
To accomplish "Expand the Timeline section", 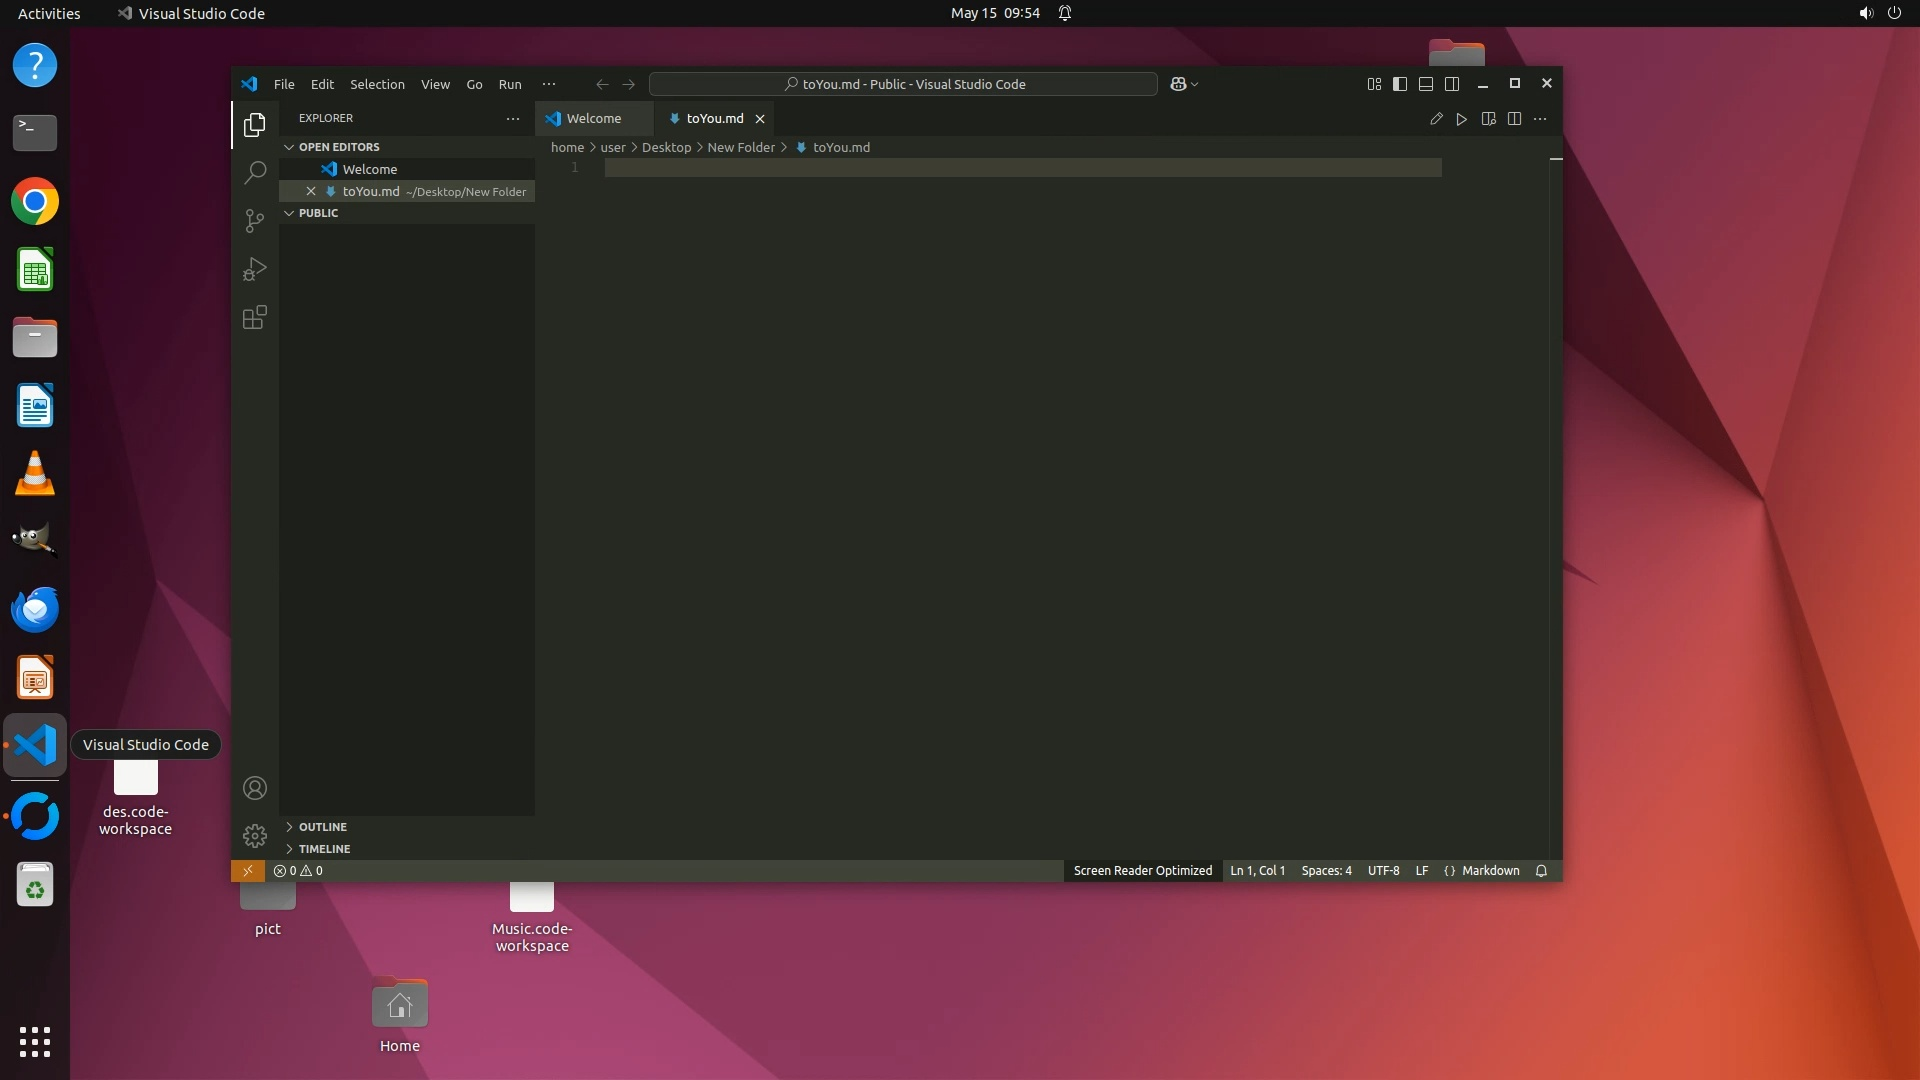I will point(324,849).
